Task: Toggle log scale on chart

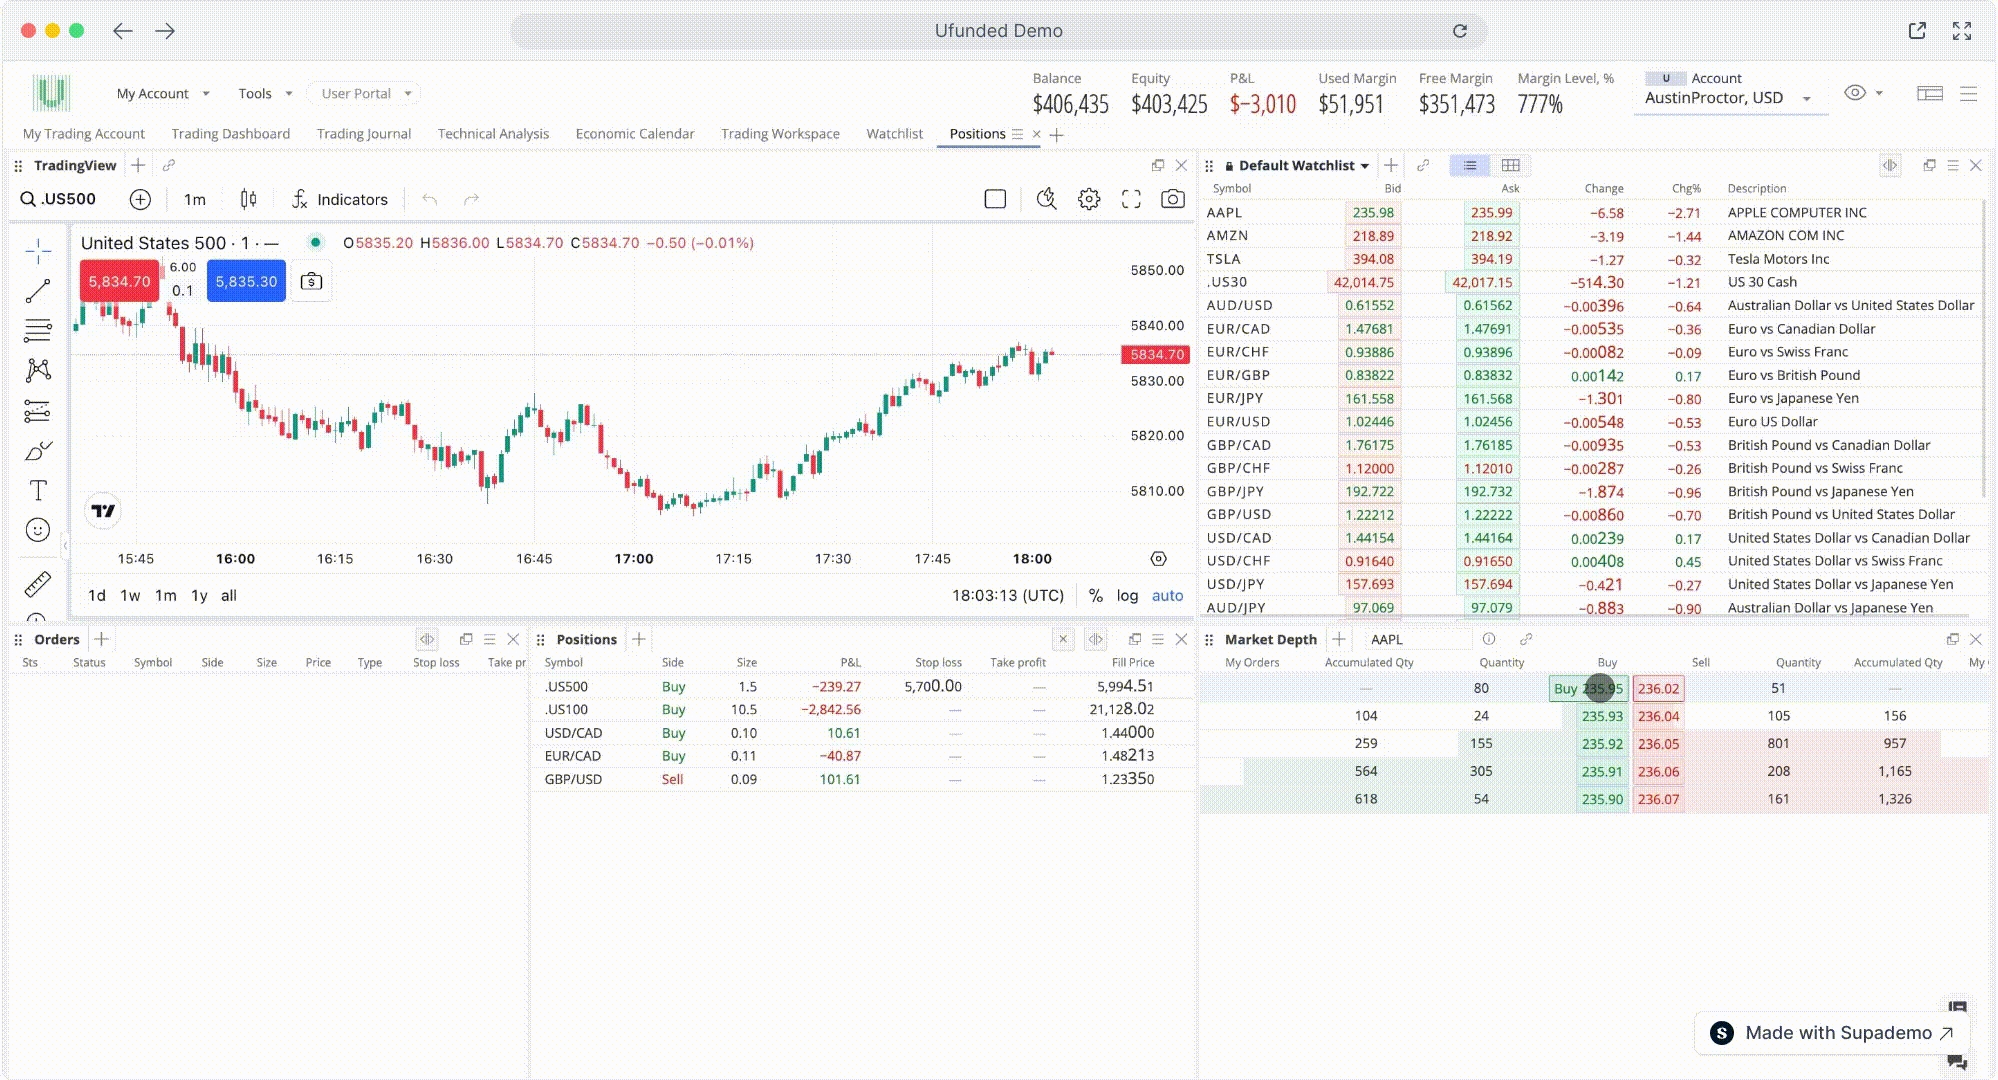Action: point(1127,595)
